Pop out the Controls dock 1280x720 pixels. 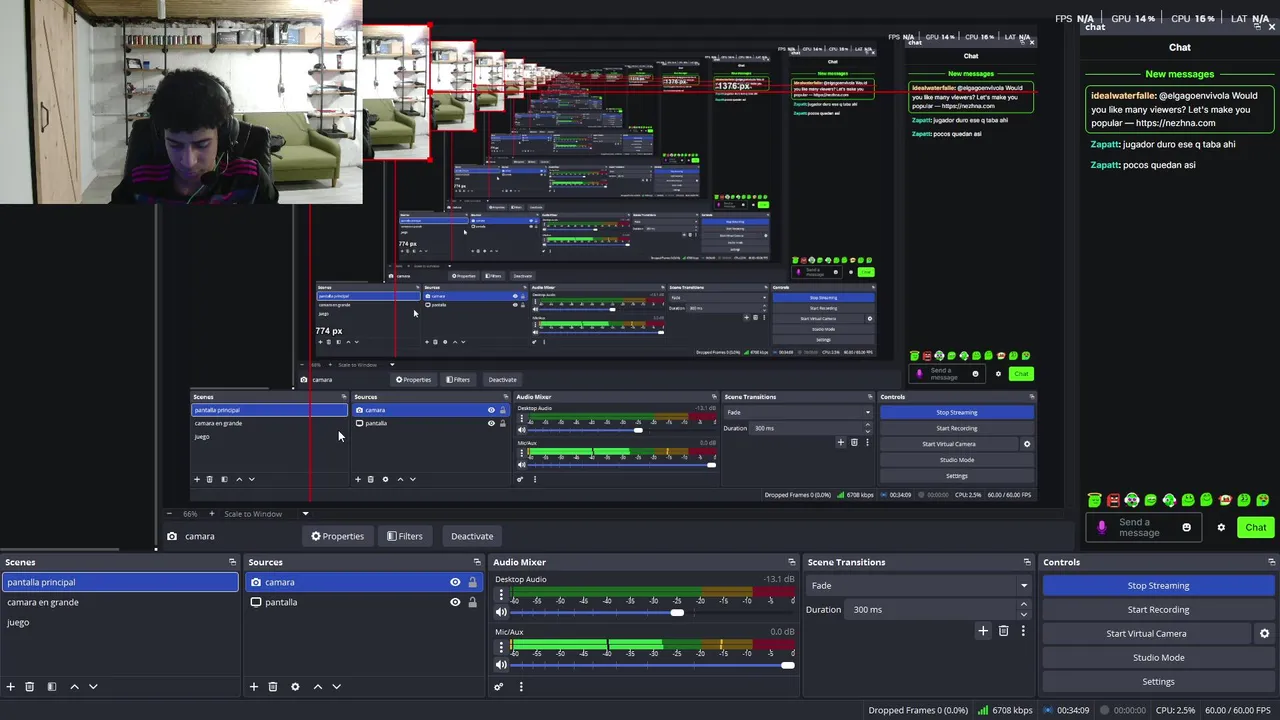1272,562
